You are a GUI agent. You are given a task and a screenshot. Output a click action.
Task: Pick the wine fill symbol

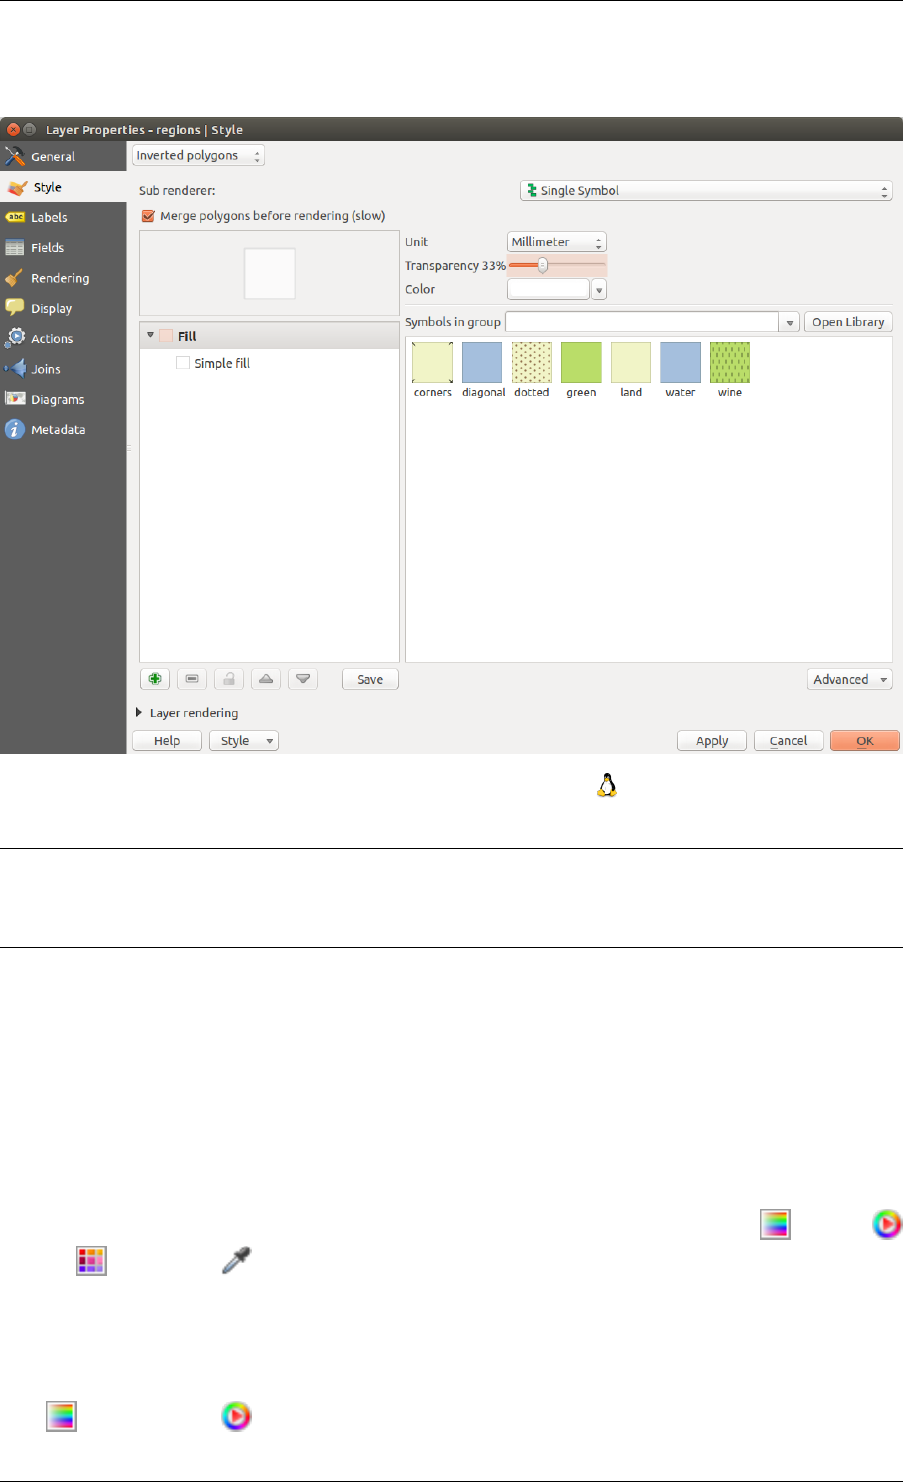(x=730, y=370)
